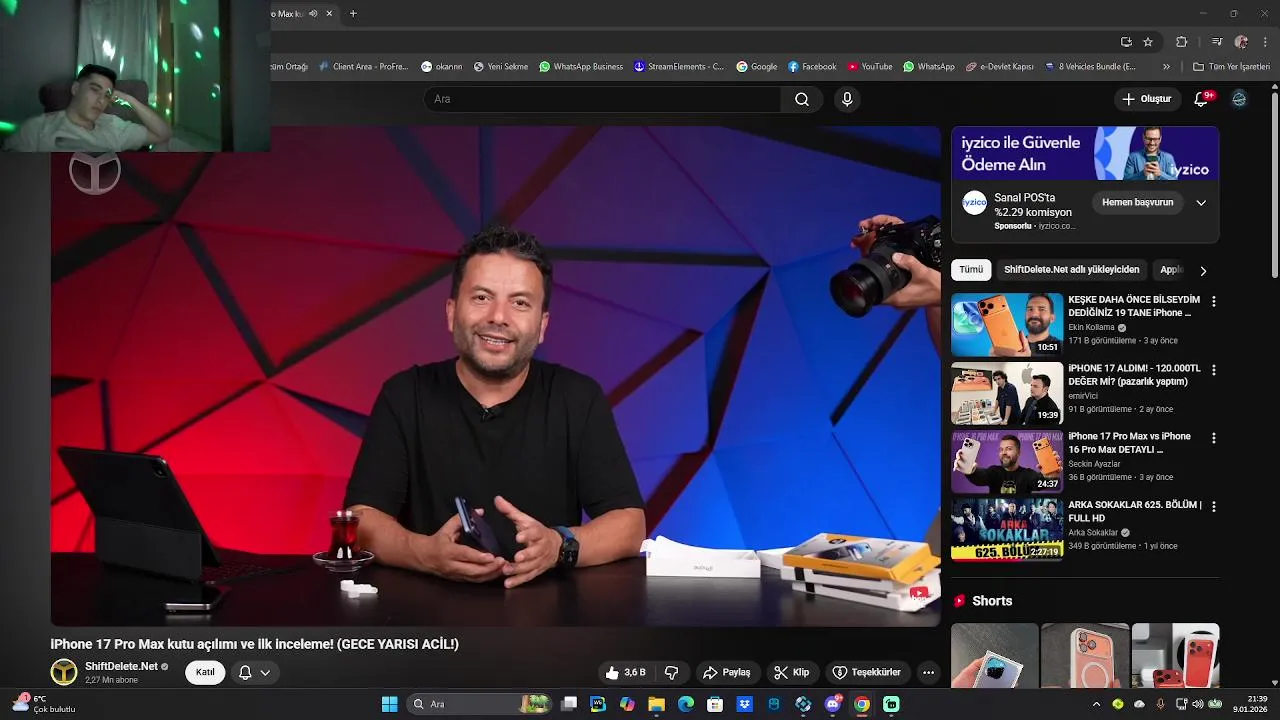
Task: Click the Teşekkürler button
Action: pos(868,672)
